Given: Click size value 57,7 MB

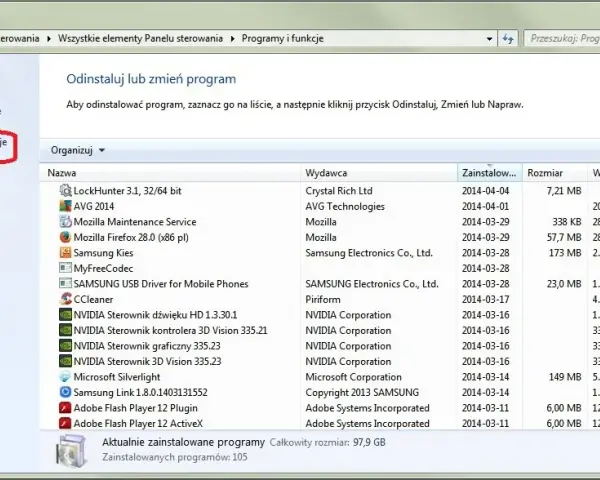Looking at the screenshot, I should (564, 237).
